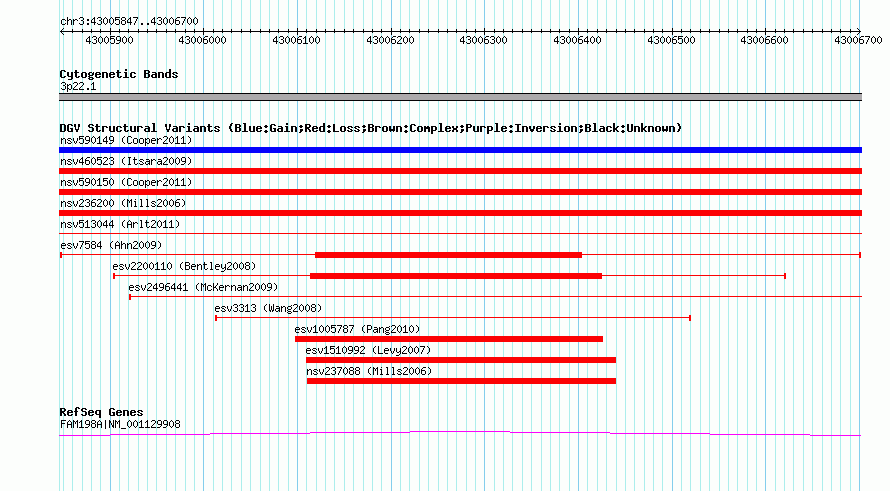Click the esv1510992 (Levy2007) label
The image size is (890, 491).
pyautogui.click(x=368, y=350)
